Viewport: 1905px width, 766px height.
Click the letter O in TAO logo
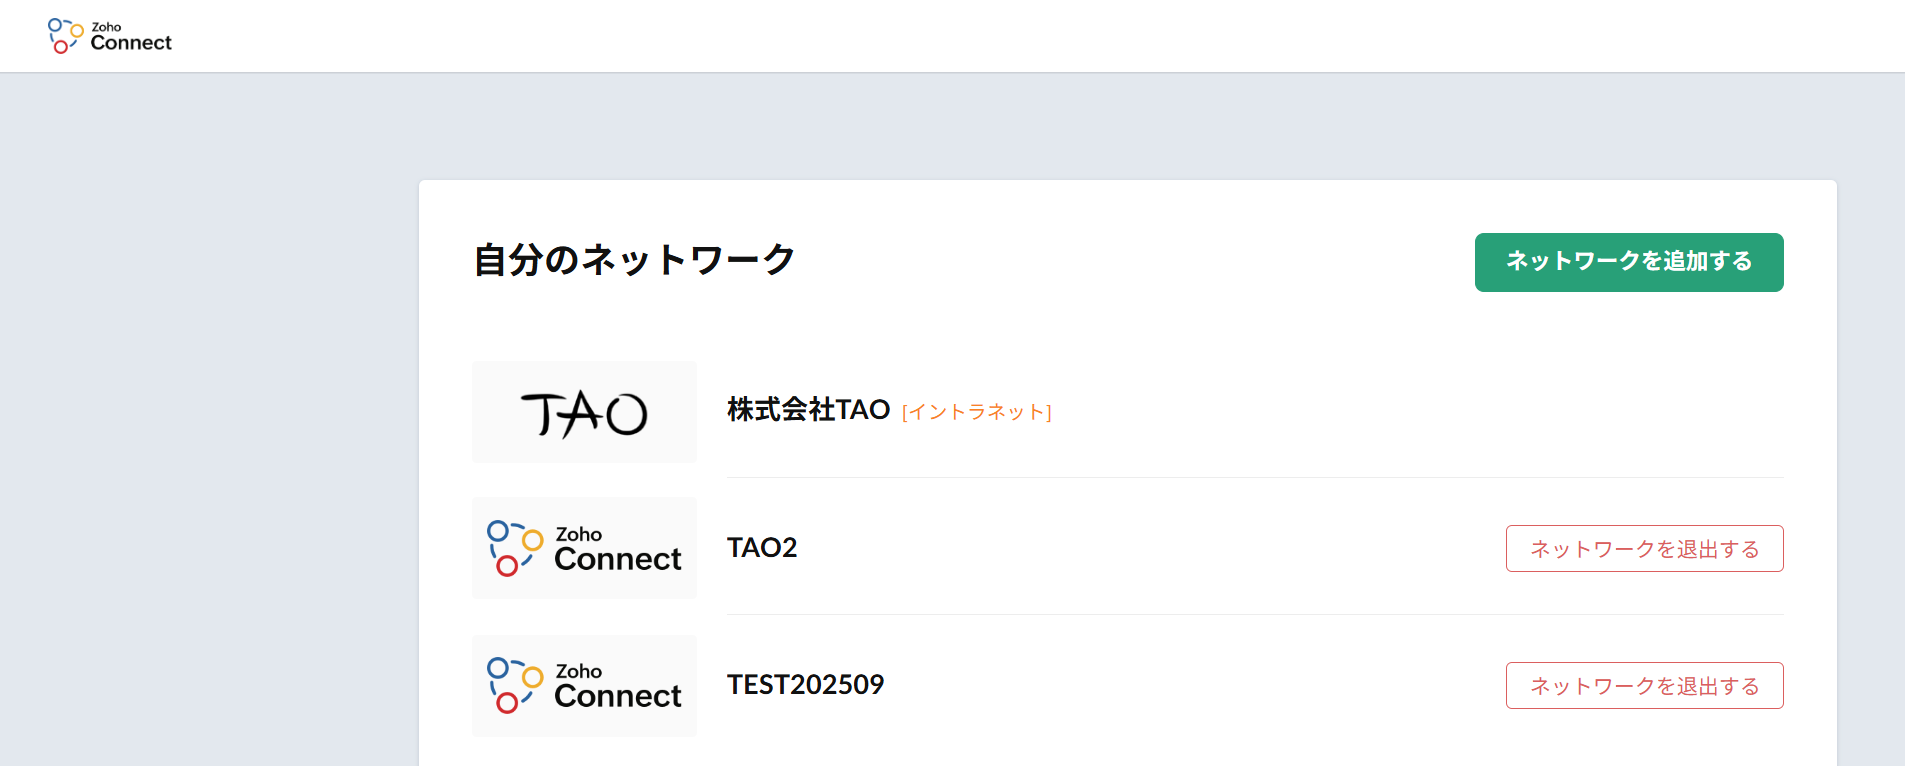tap(627, 414)
